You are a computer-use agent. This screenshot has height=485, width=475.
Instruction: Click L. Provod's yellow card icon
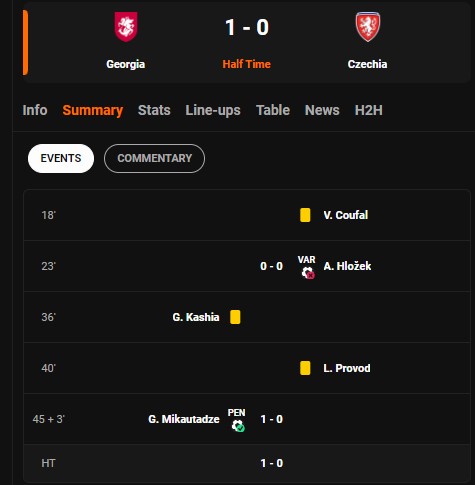305,368
